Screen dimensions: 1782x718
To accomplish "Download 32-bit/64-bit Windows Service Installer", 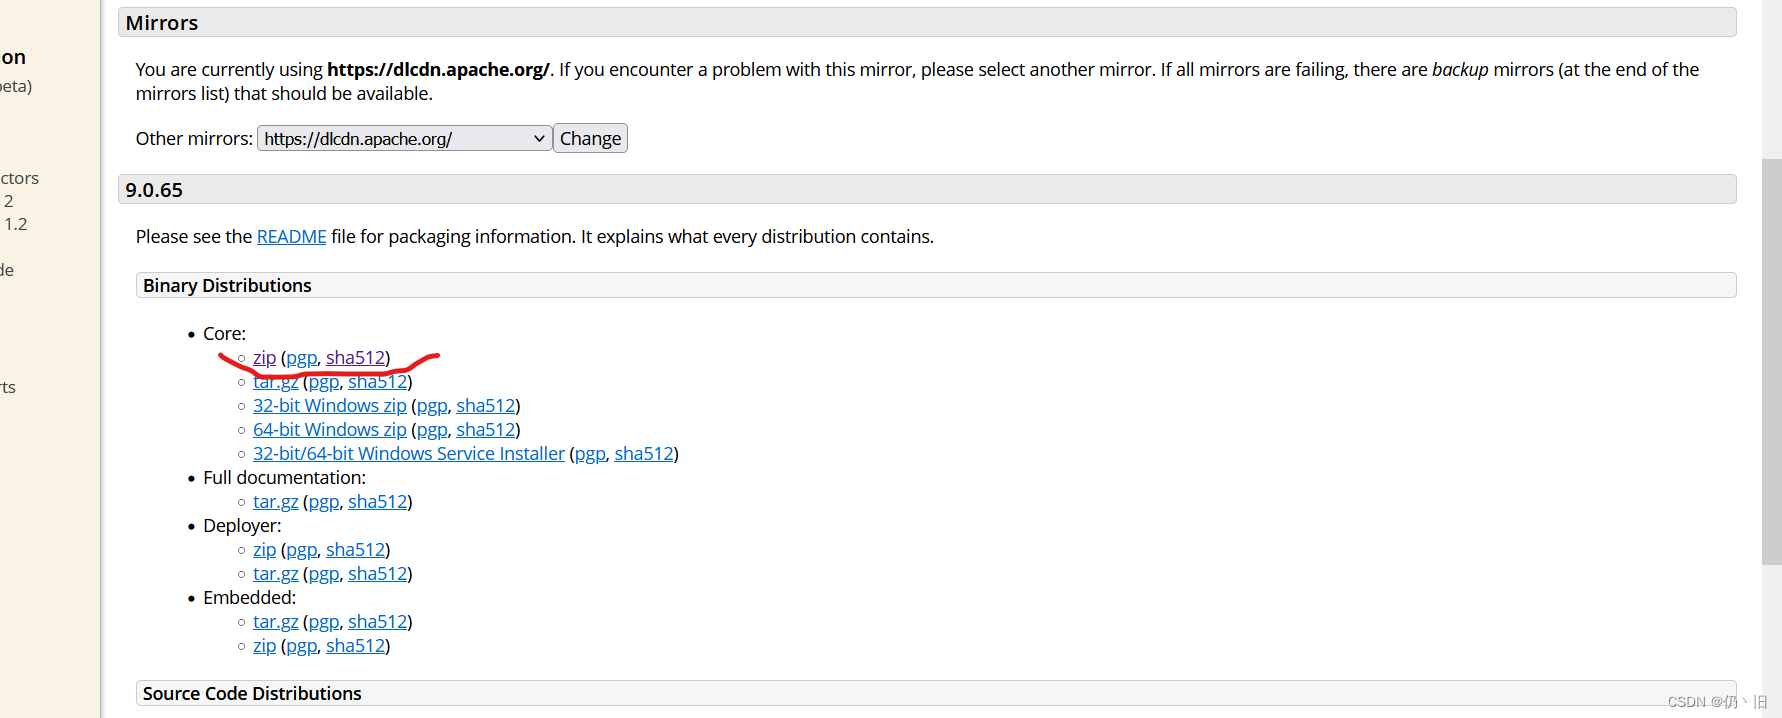I will tap(408, 453).
